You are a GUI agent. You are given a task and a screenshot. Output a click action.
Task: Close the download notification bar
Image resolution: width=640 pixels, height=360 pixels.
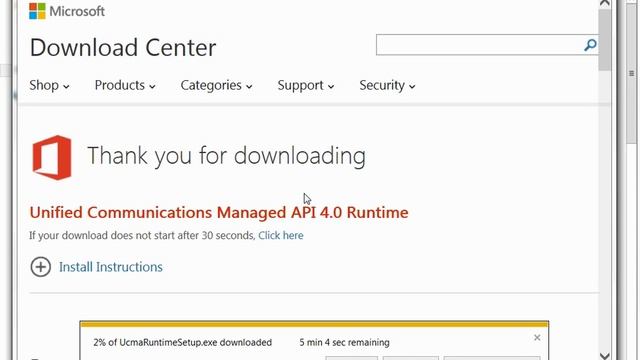point(537,338)
